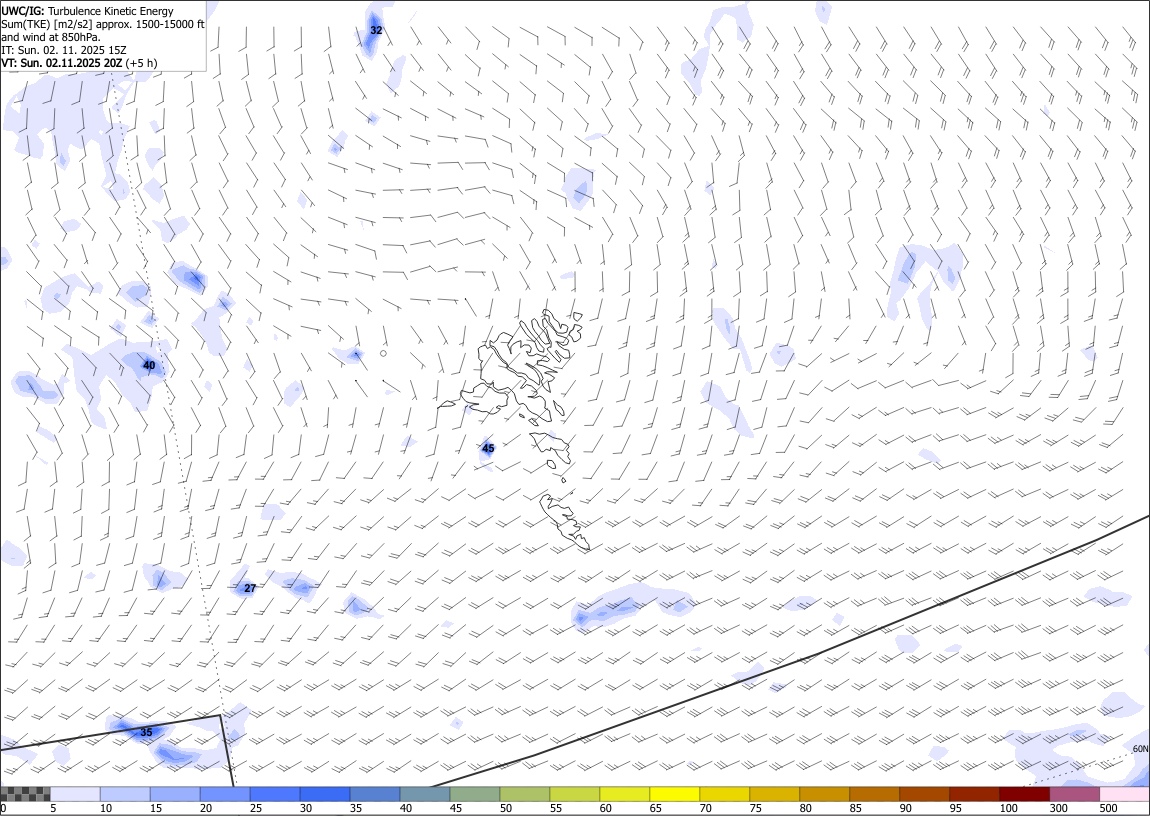
Task: Click the checkered 0–5 legend swatch
Action: [x=26, y=794]
